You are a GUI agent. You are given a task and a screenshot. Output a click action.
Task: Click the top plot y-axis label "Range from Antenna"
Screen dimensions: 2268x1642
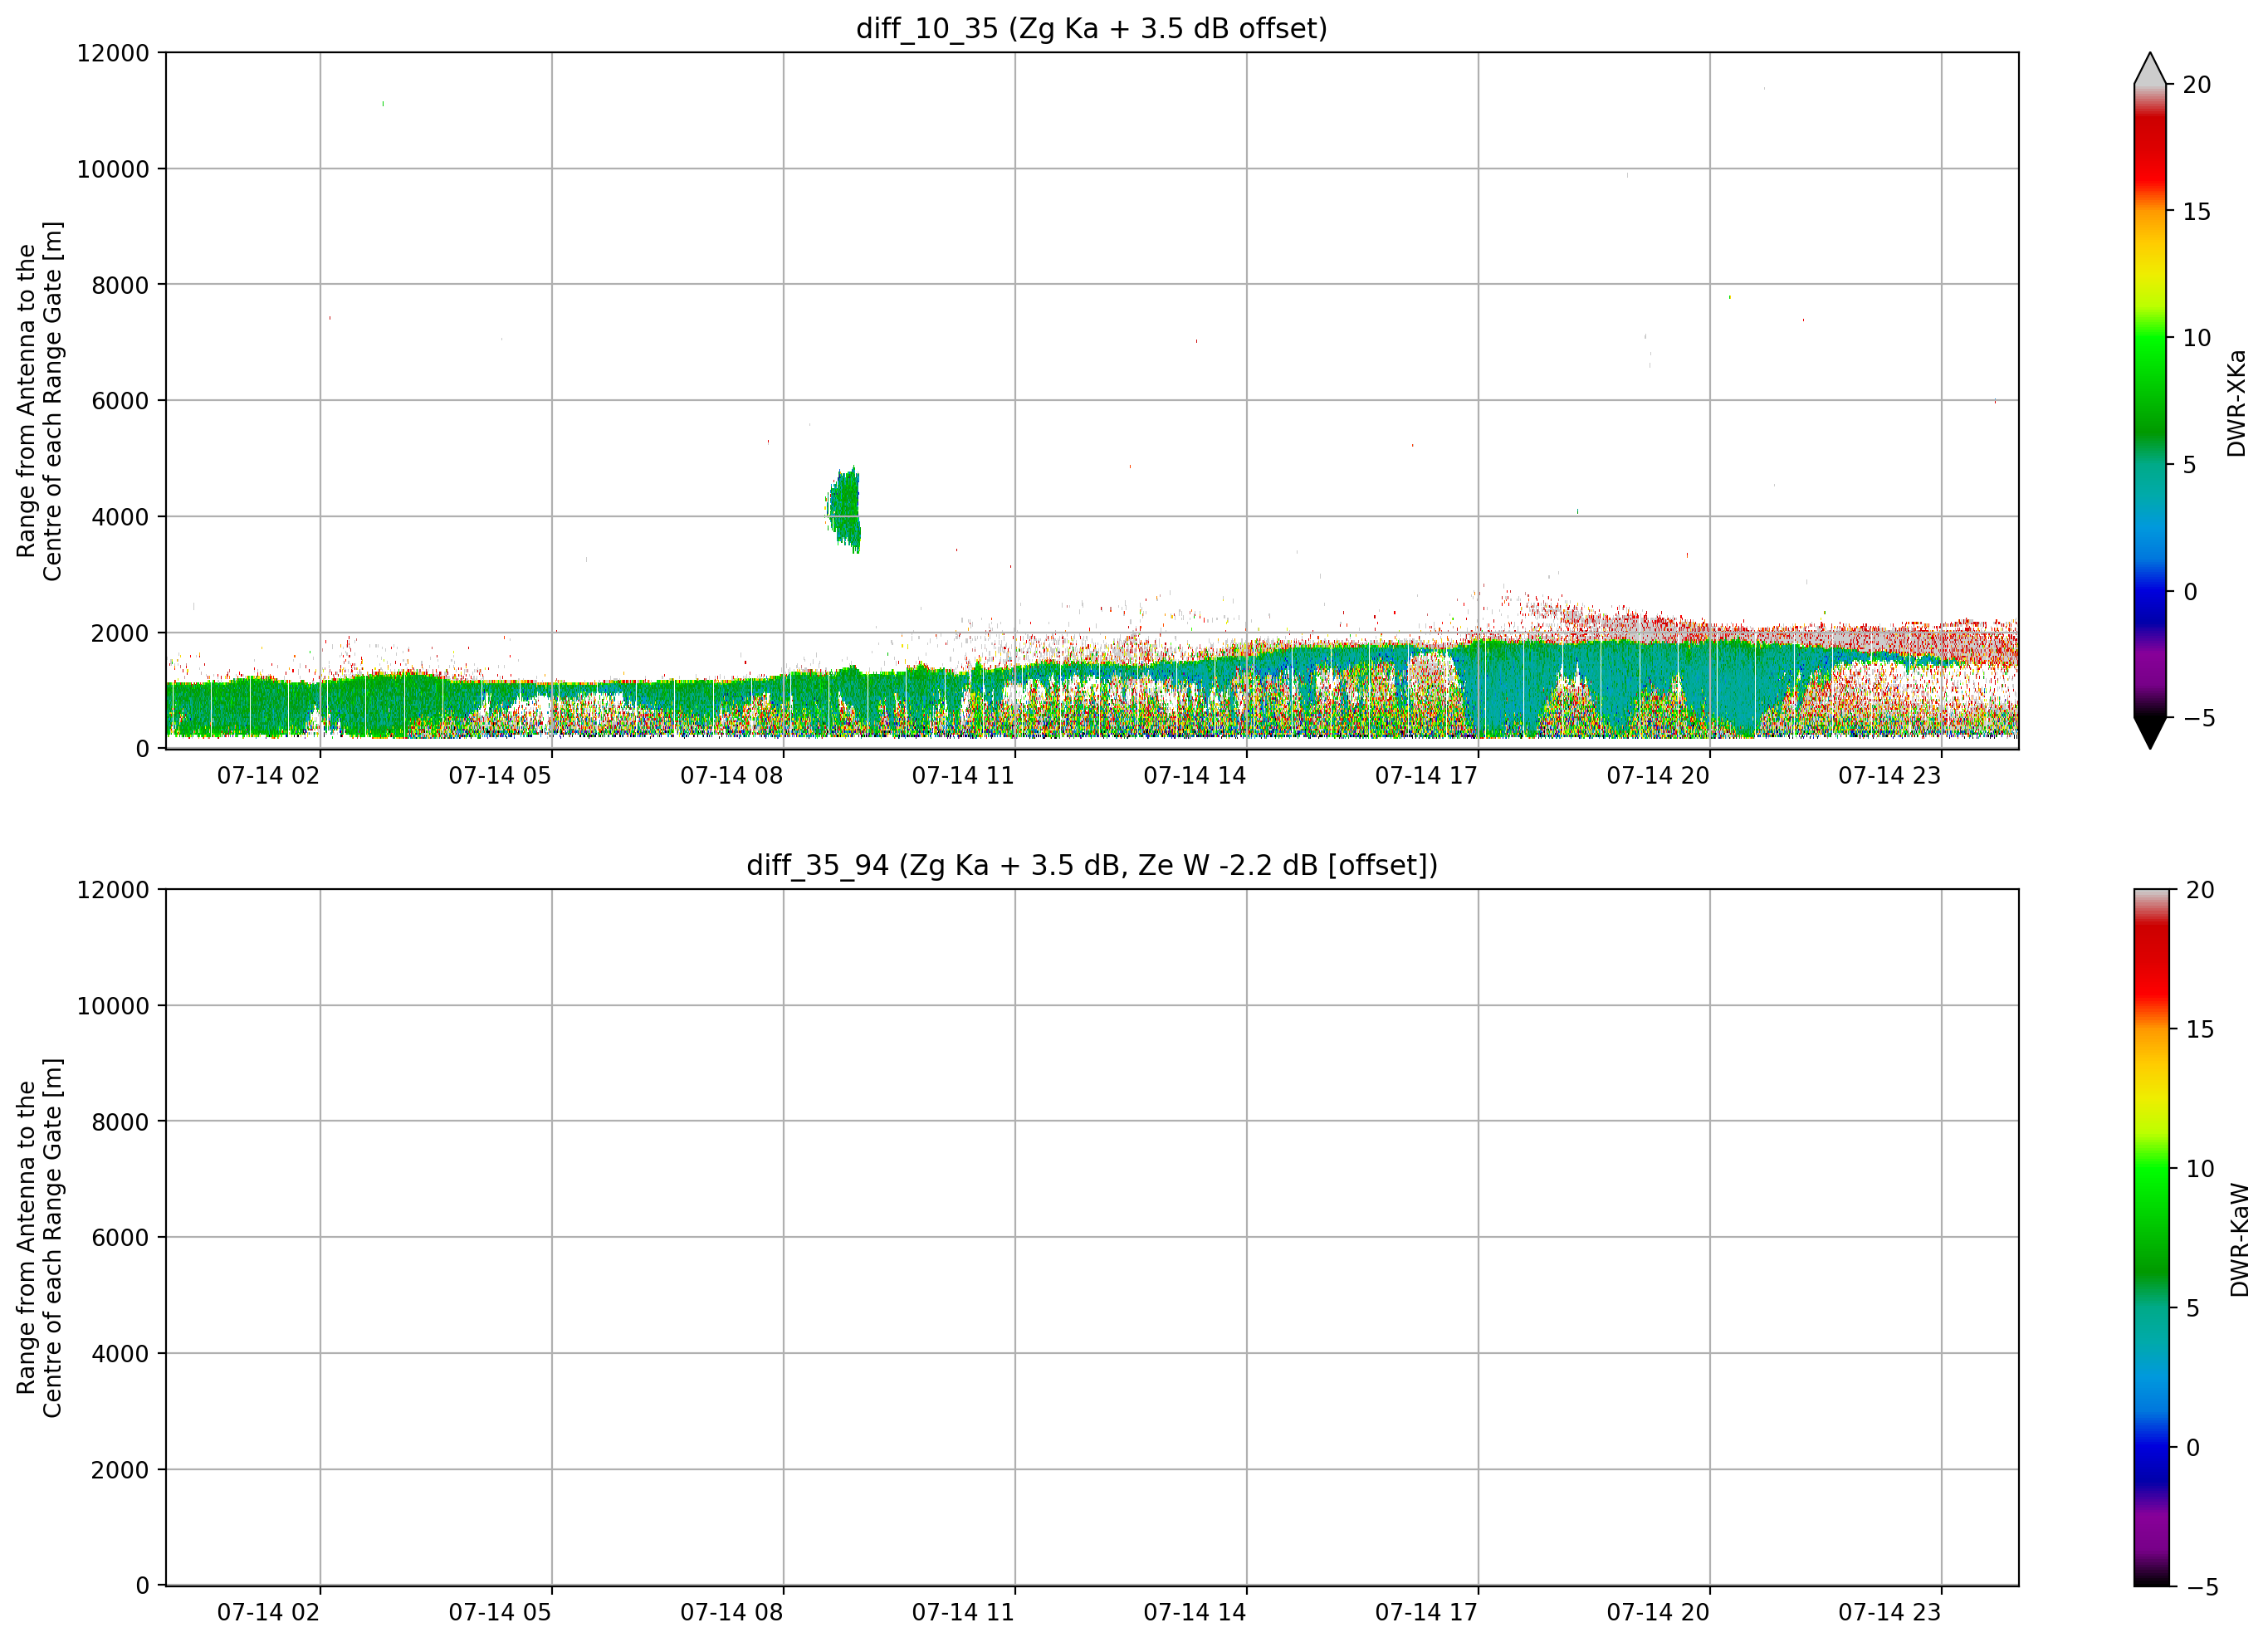[x=39, y=401]
